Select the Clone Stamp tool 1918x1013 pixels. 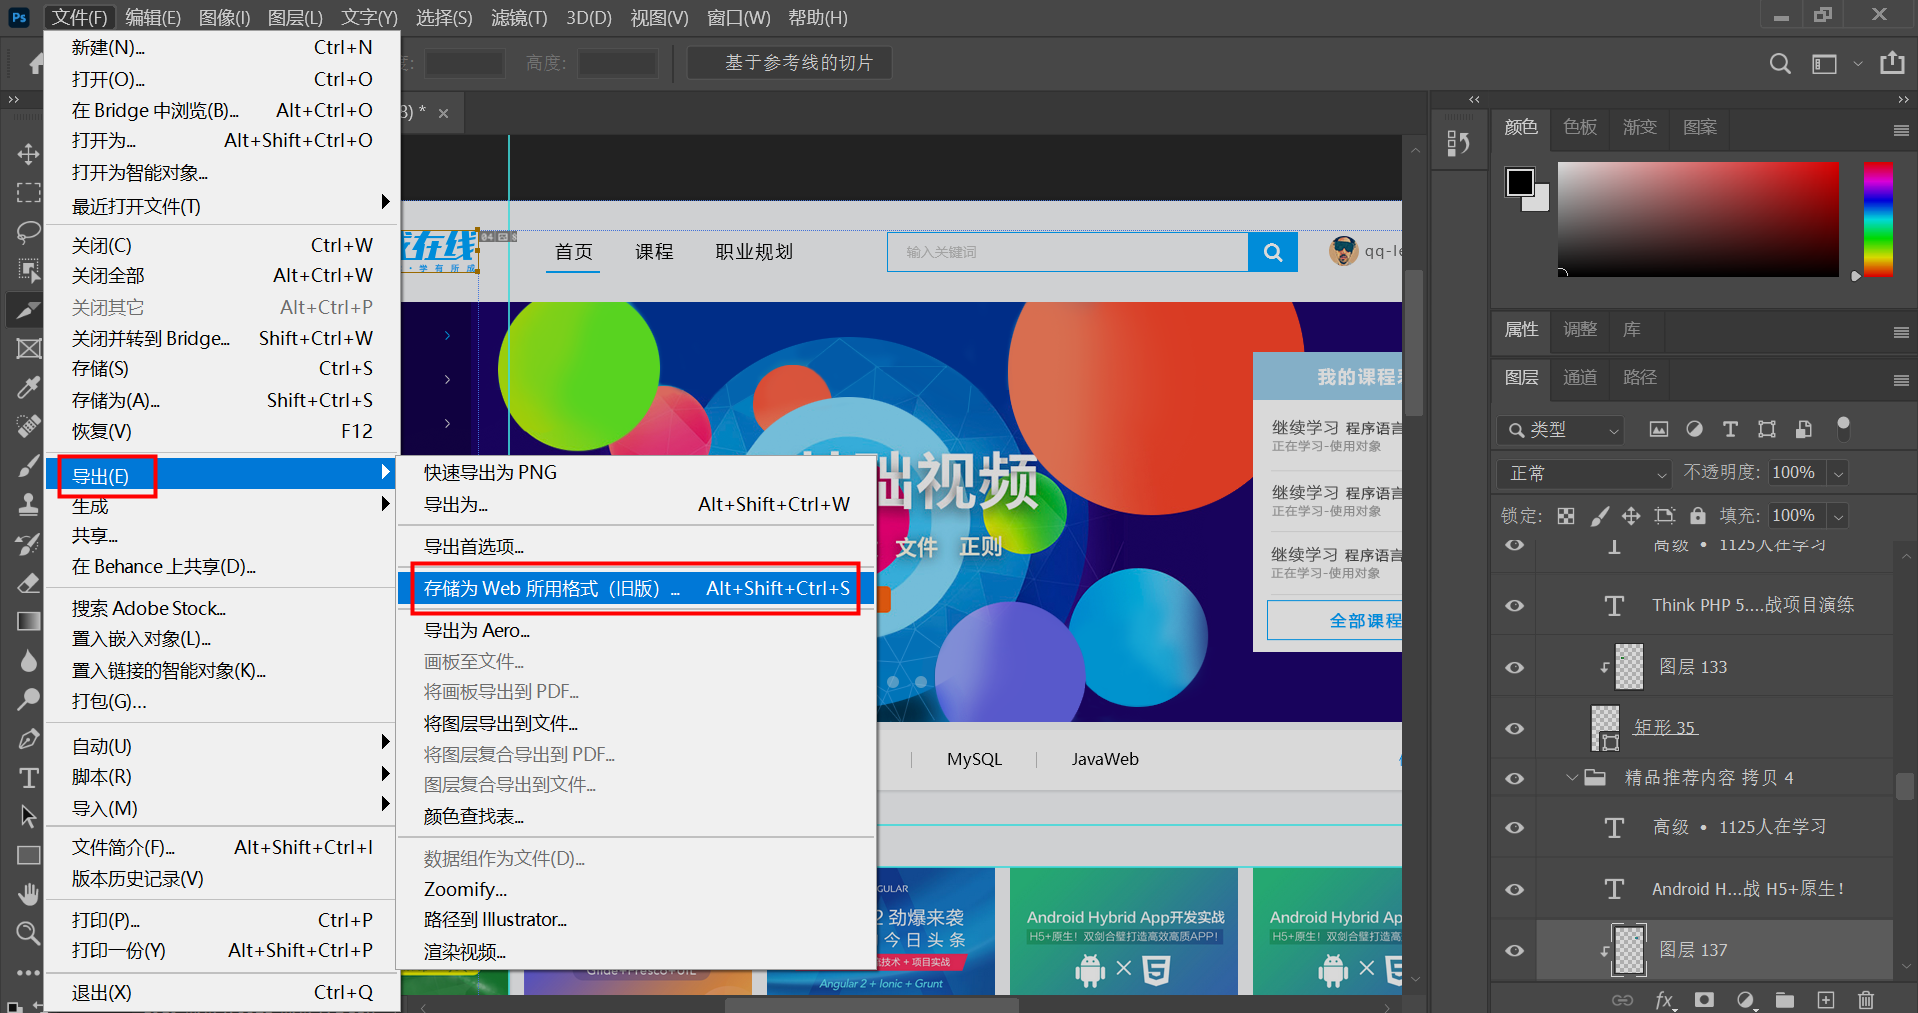tap(28, 504)
